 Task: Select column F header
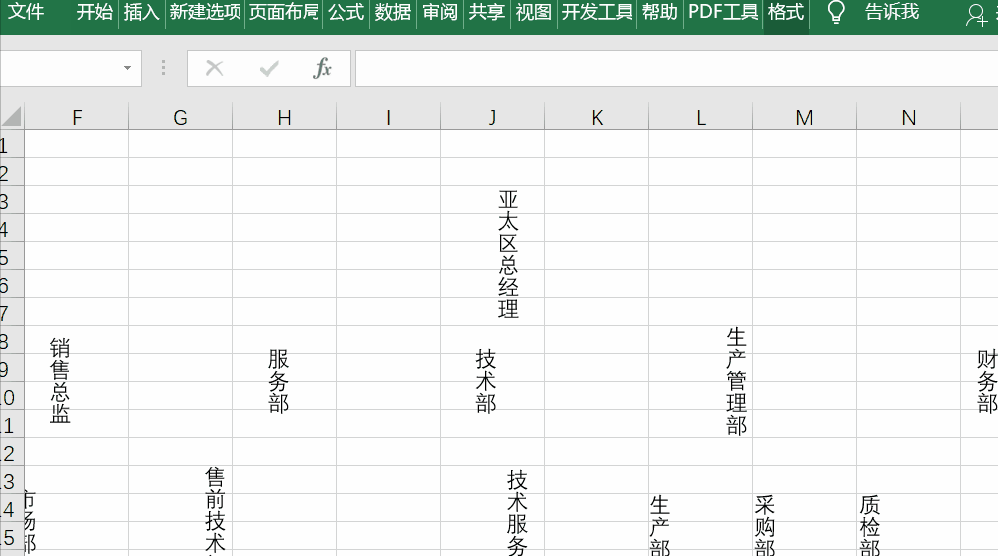click(x=76, y=117)
